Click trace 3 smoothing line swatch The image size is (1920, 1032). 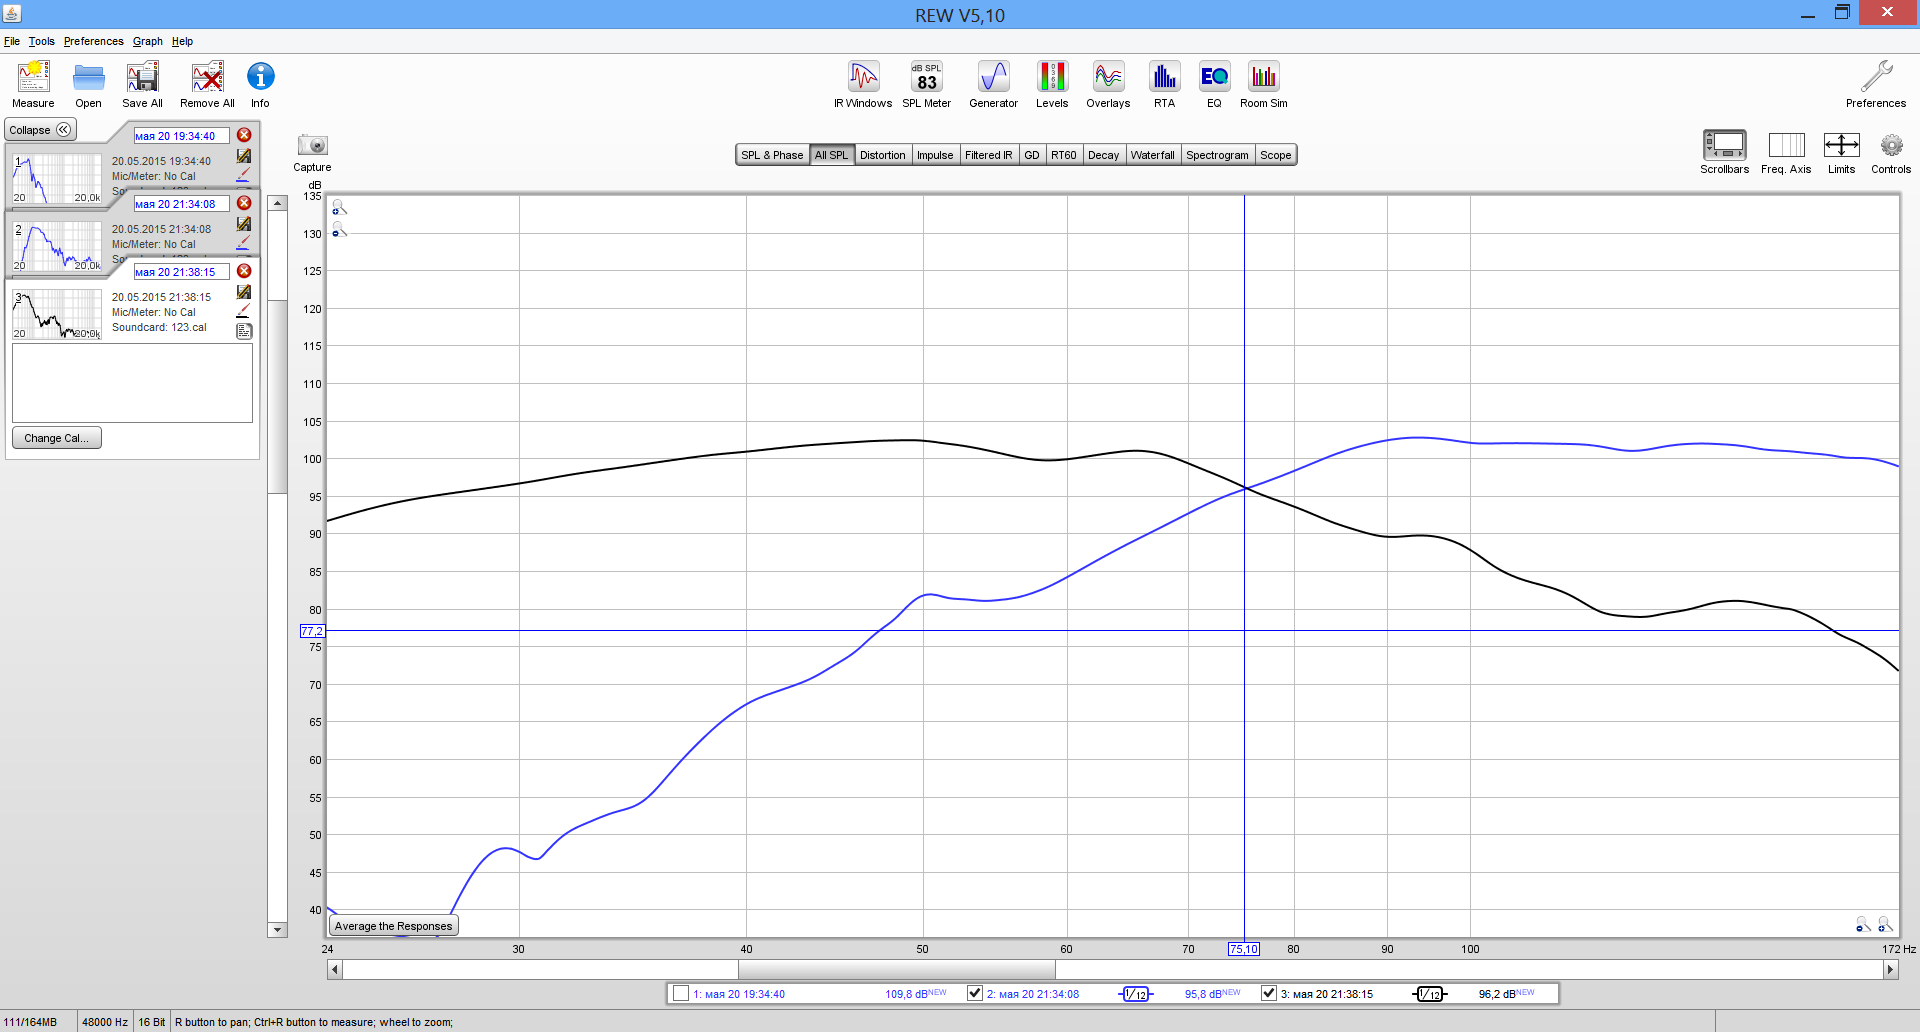coord(1430,994)
